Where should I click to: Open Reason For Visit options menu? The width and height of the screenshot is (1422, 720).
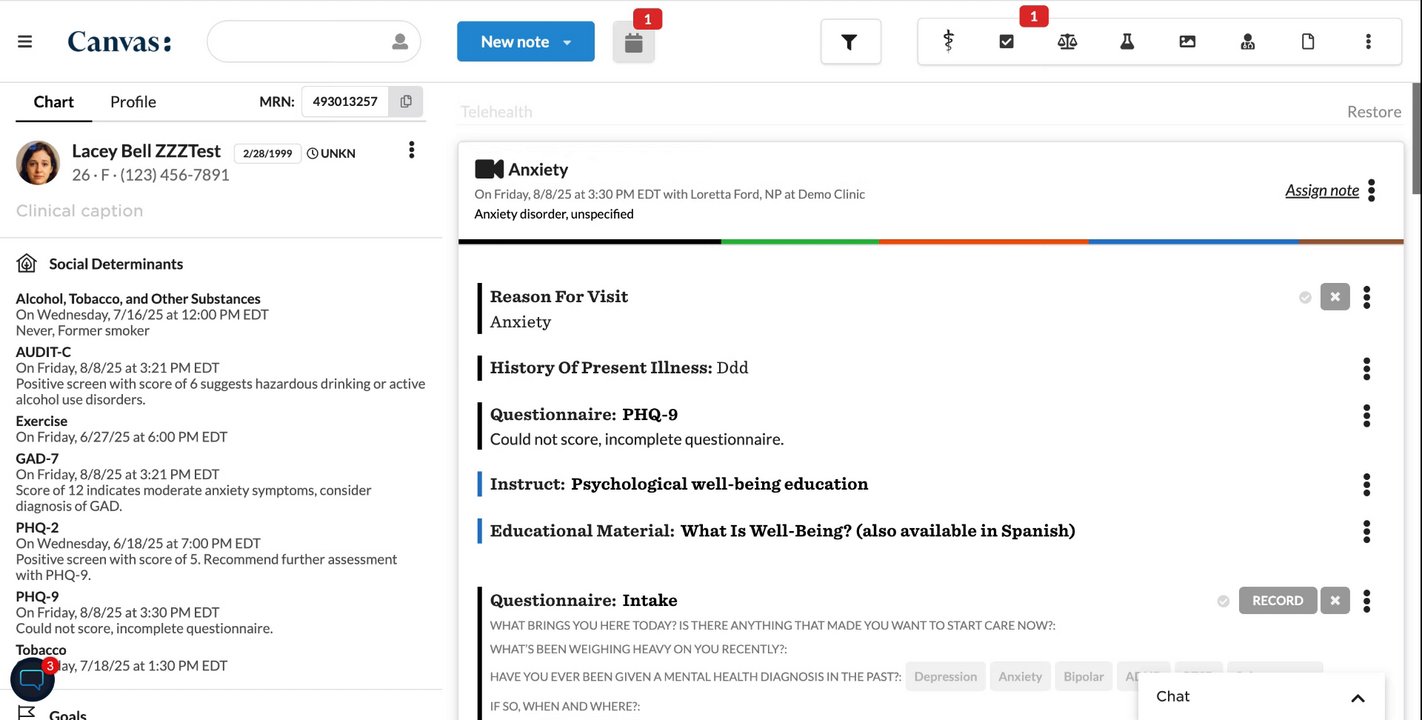click(1366, 297)
